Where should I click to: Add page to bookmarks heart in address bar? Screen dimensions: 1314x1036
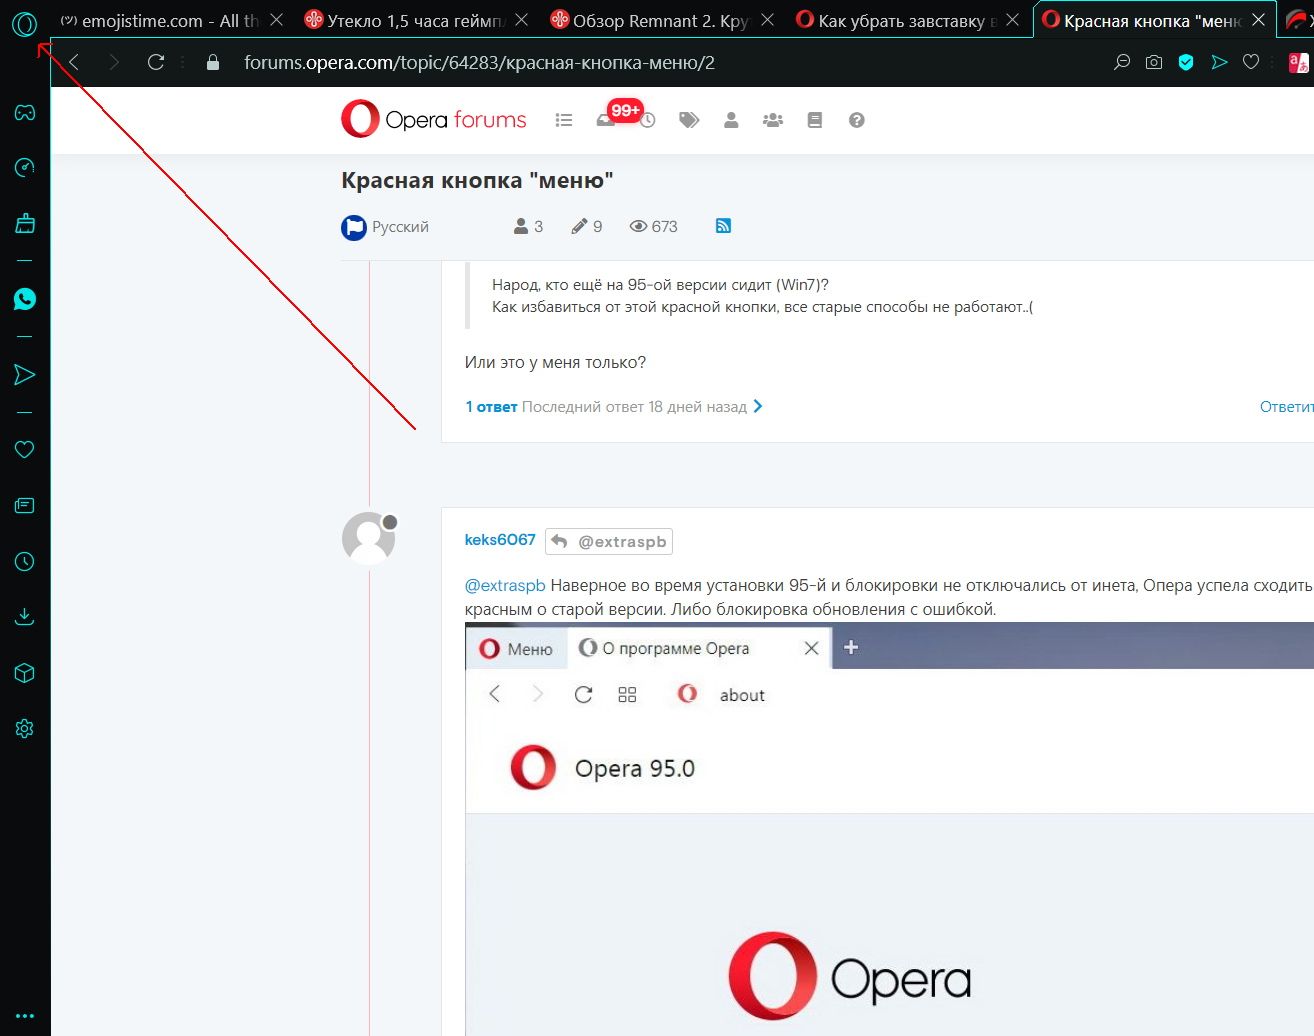tap(1251, 62)
